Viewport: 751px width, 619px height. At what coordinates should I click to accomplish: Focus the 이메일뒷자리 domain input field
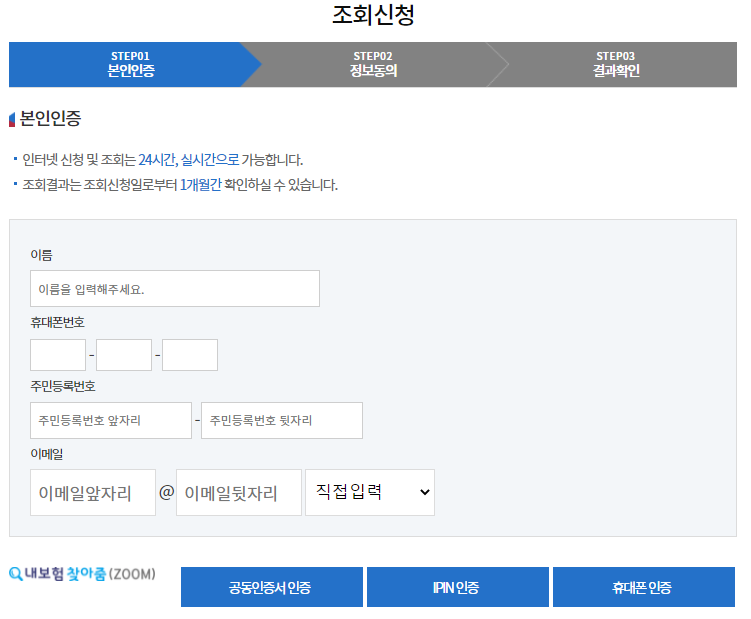coord(239,493)
